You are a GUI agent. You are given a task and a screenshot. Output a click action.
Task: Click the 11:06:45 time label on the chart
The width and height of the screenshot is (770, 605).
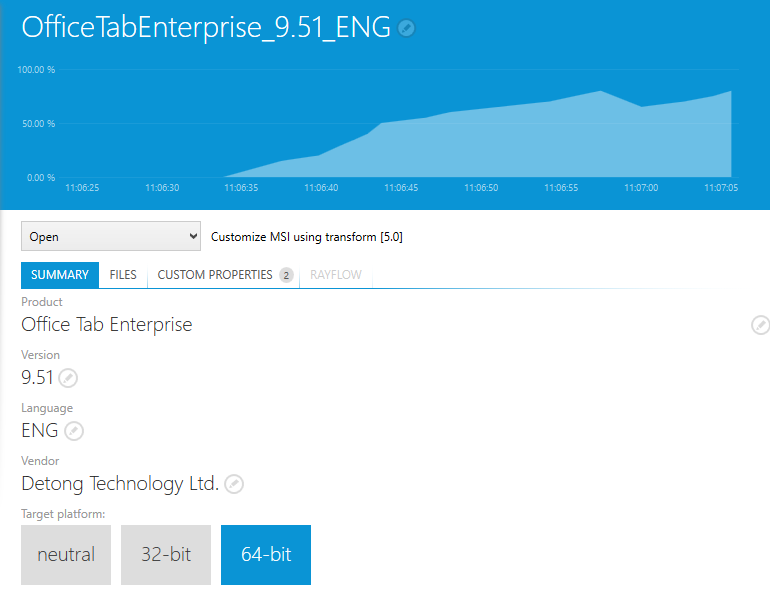tap(401, 187)
